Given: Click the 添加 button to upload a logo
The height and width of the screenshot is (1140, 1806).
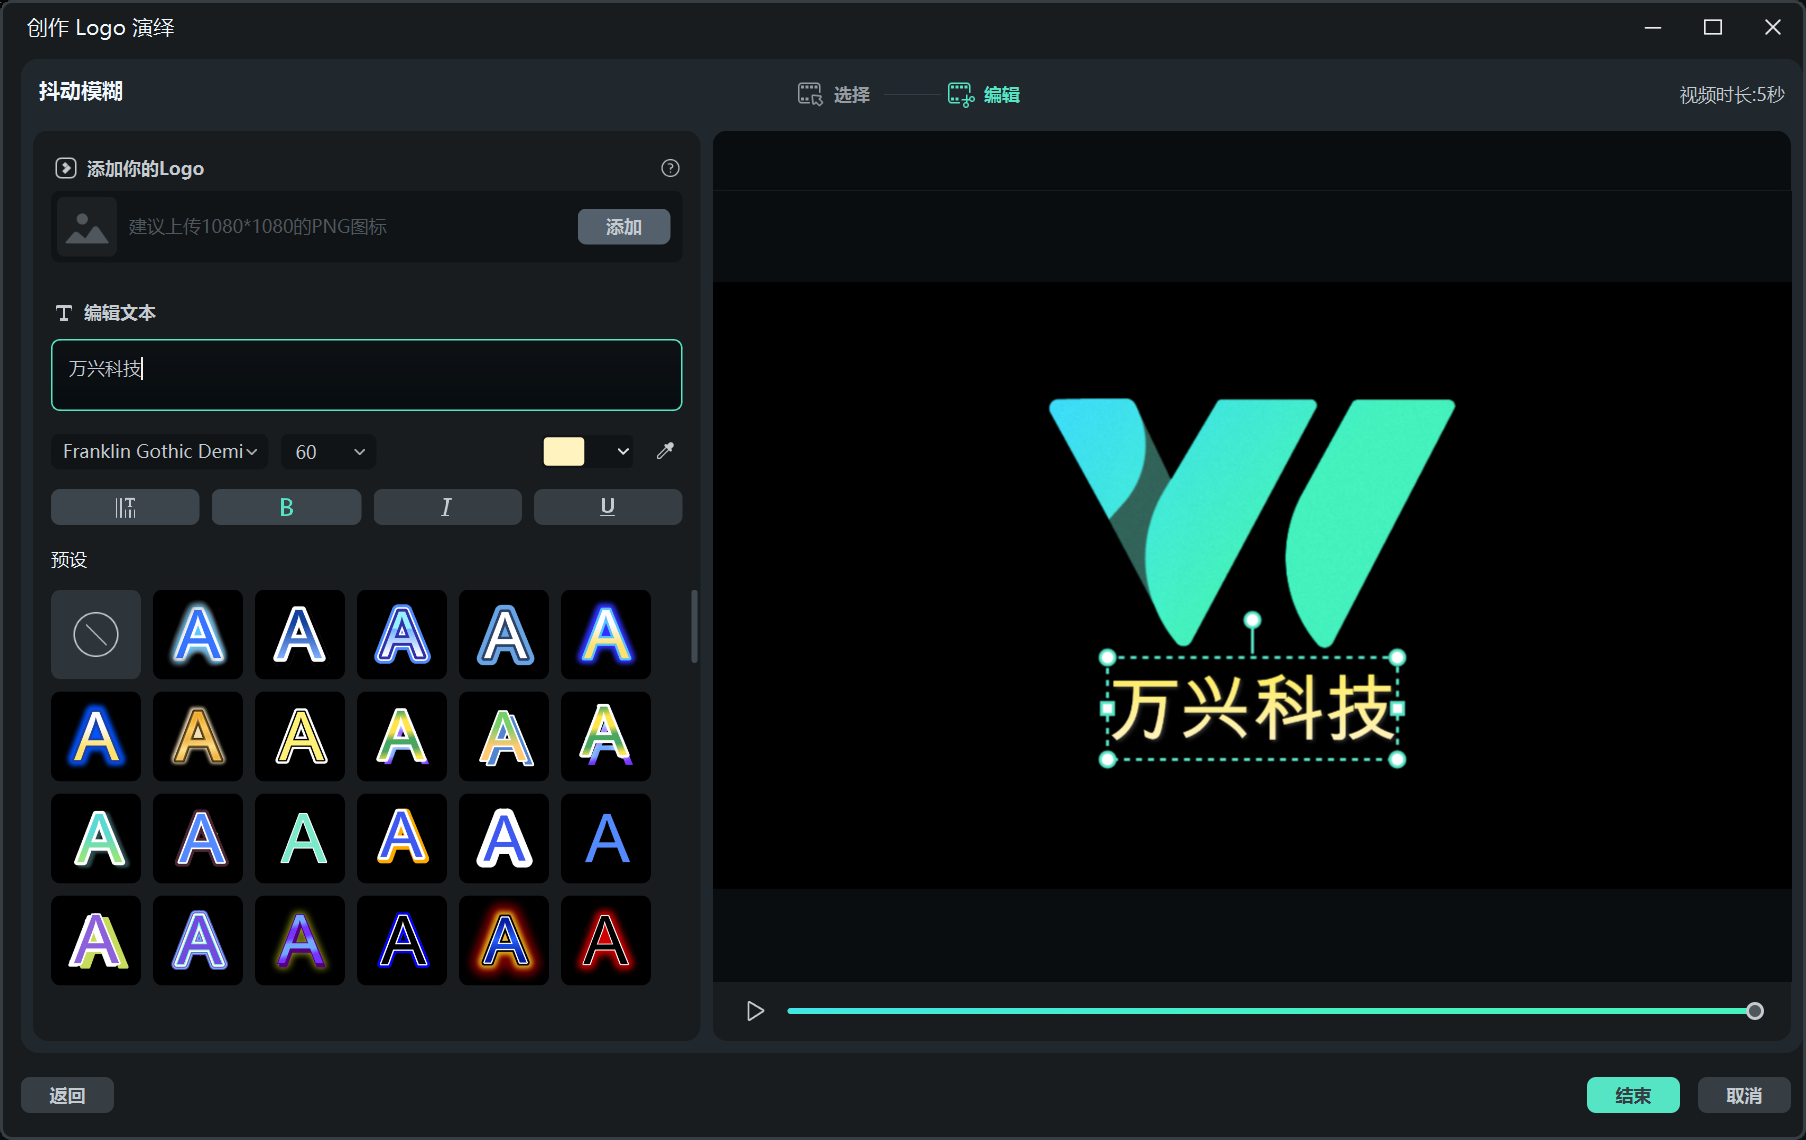Looking at the screenshot, I should [623, 226].
